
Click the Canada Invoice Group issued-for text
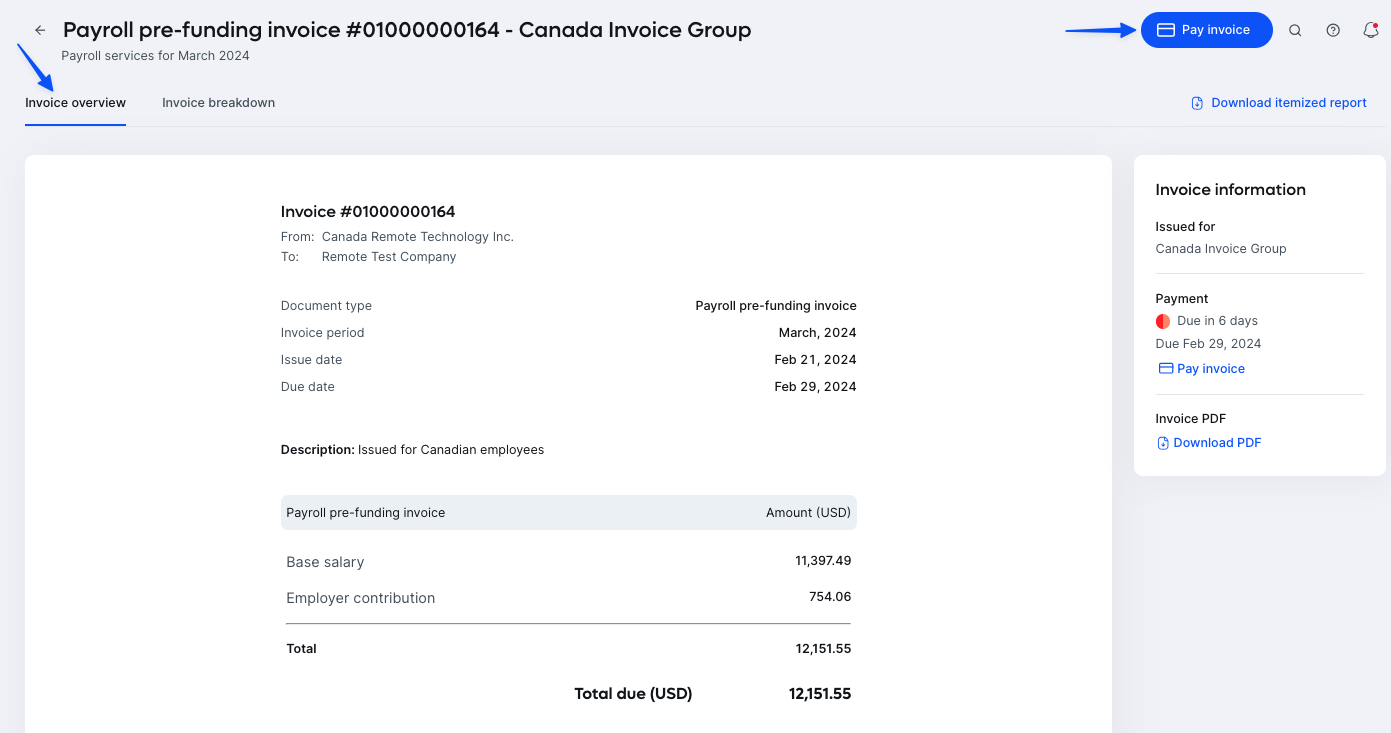(x=1220, y=248)
